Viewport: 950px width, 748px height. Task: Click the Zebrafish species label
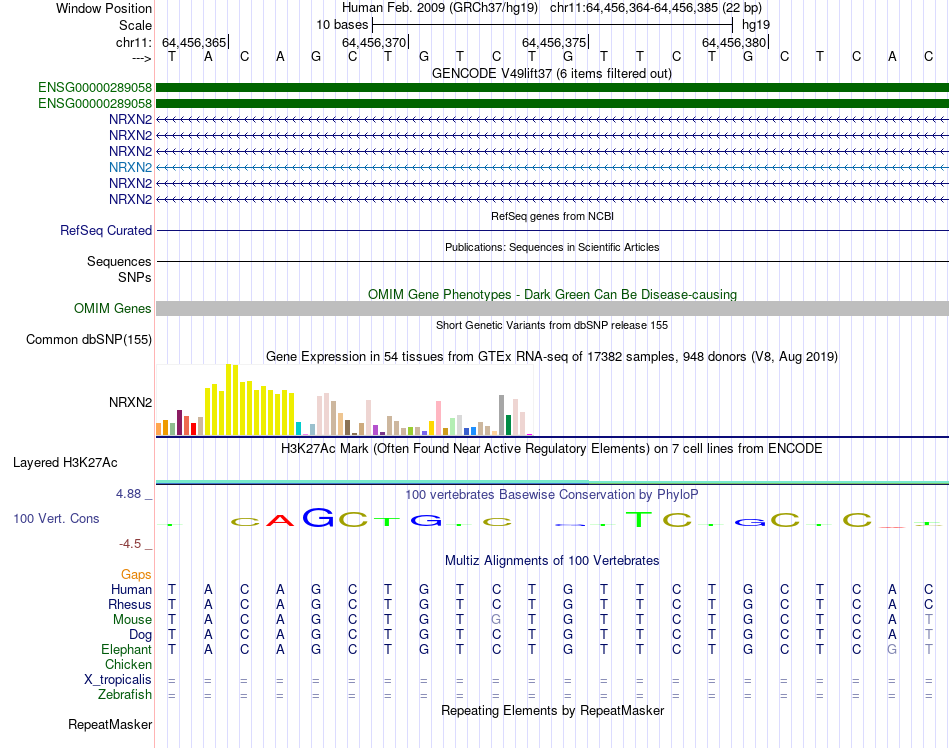[125, 695]
